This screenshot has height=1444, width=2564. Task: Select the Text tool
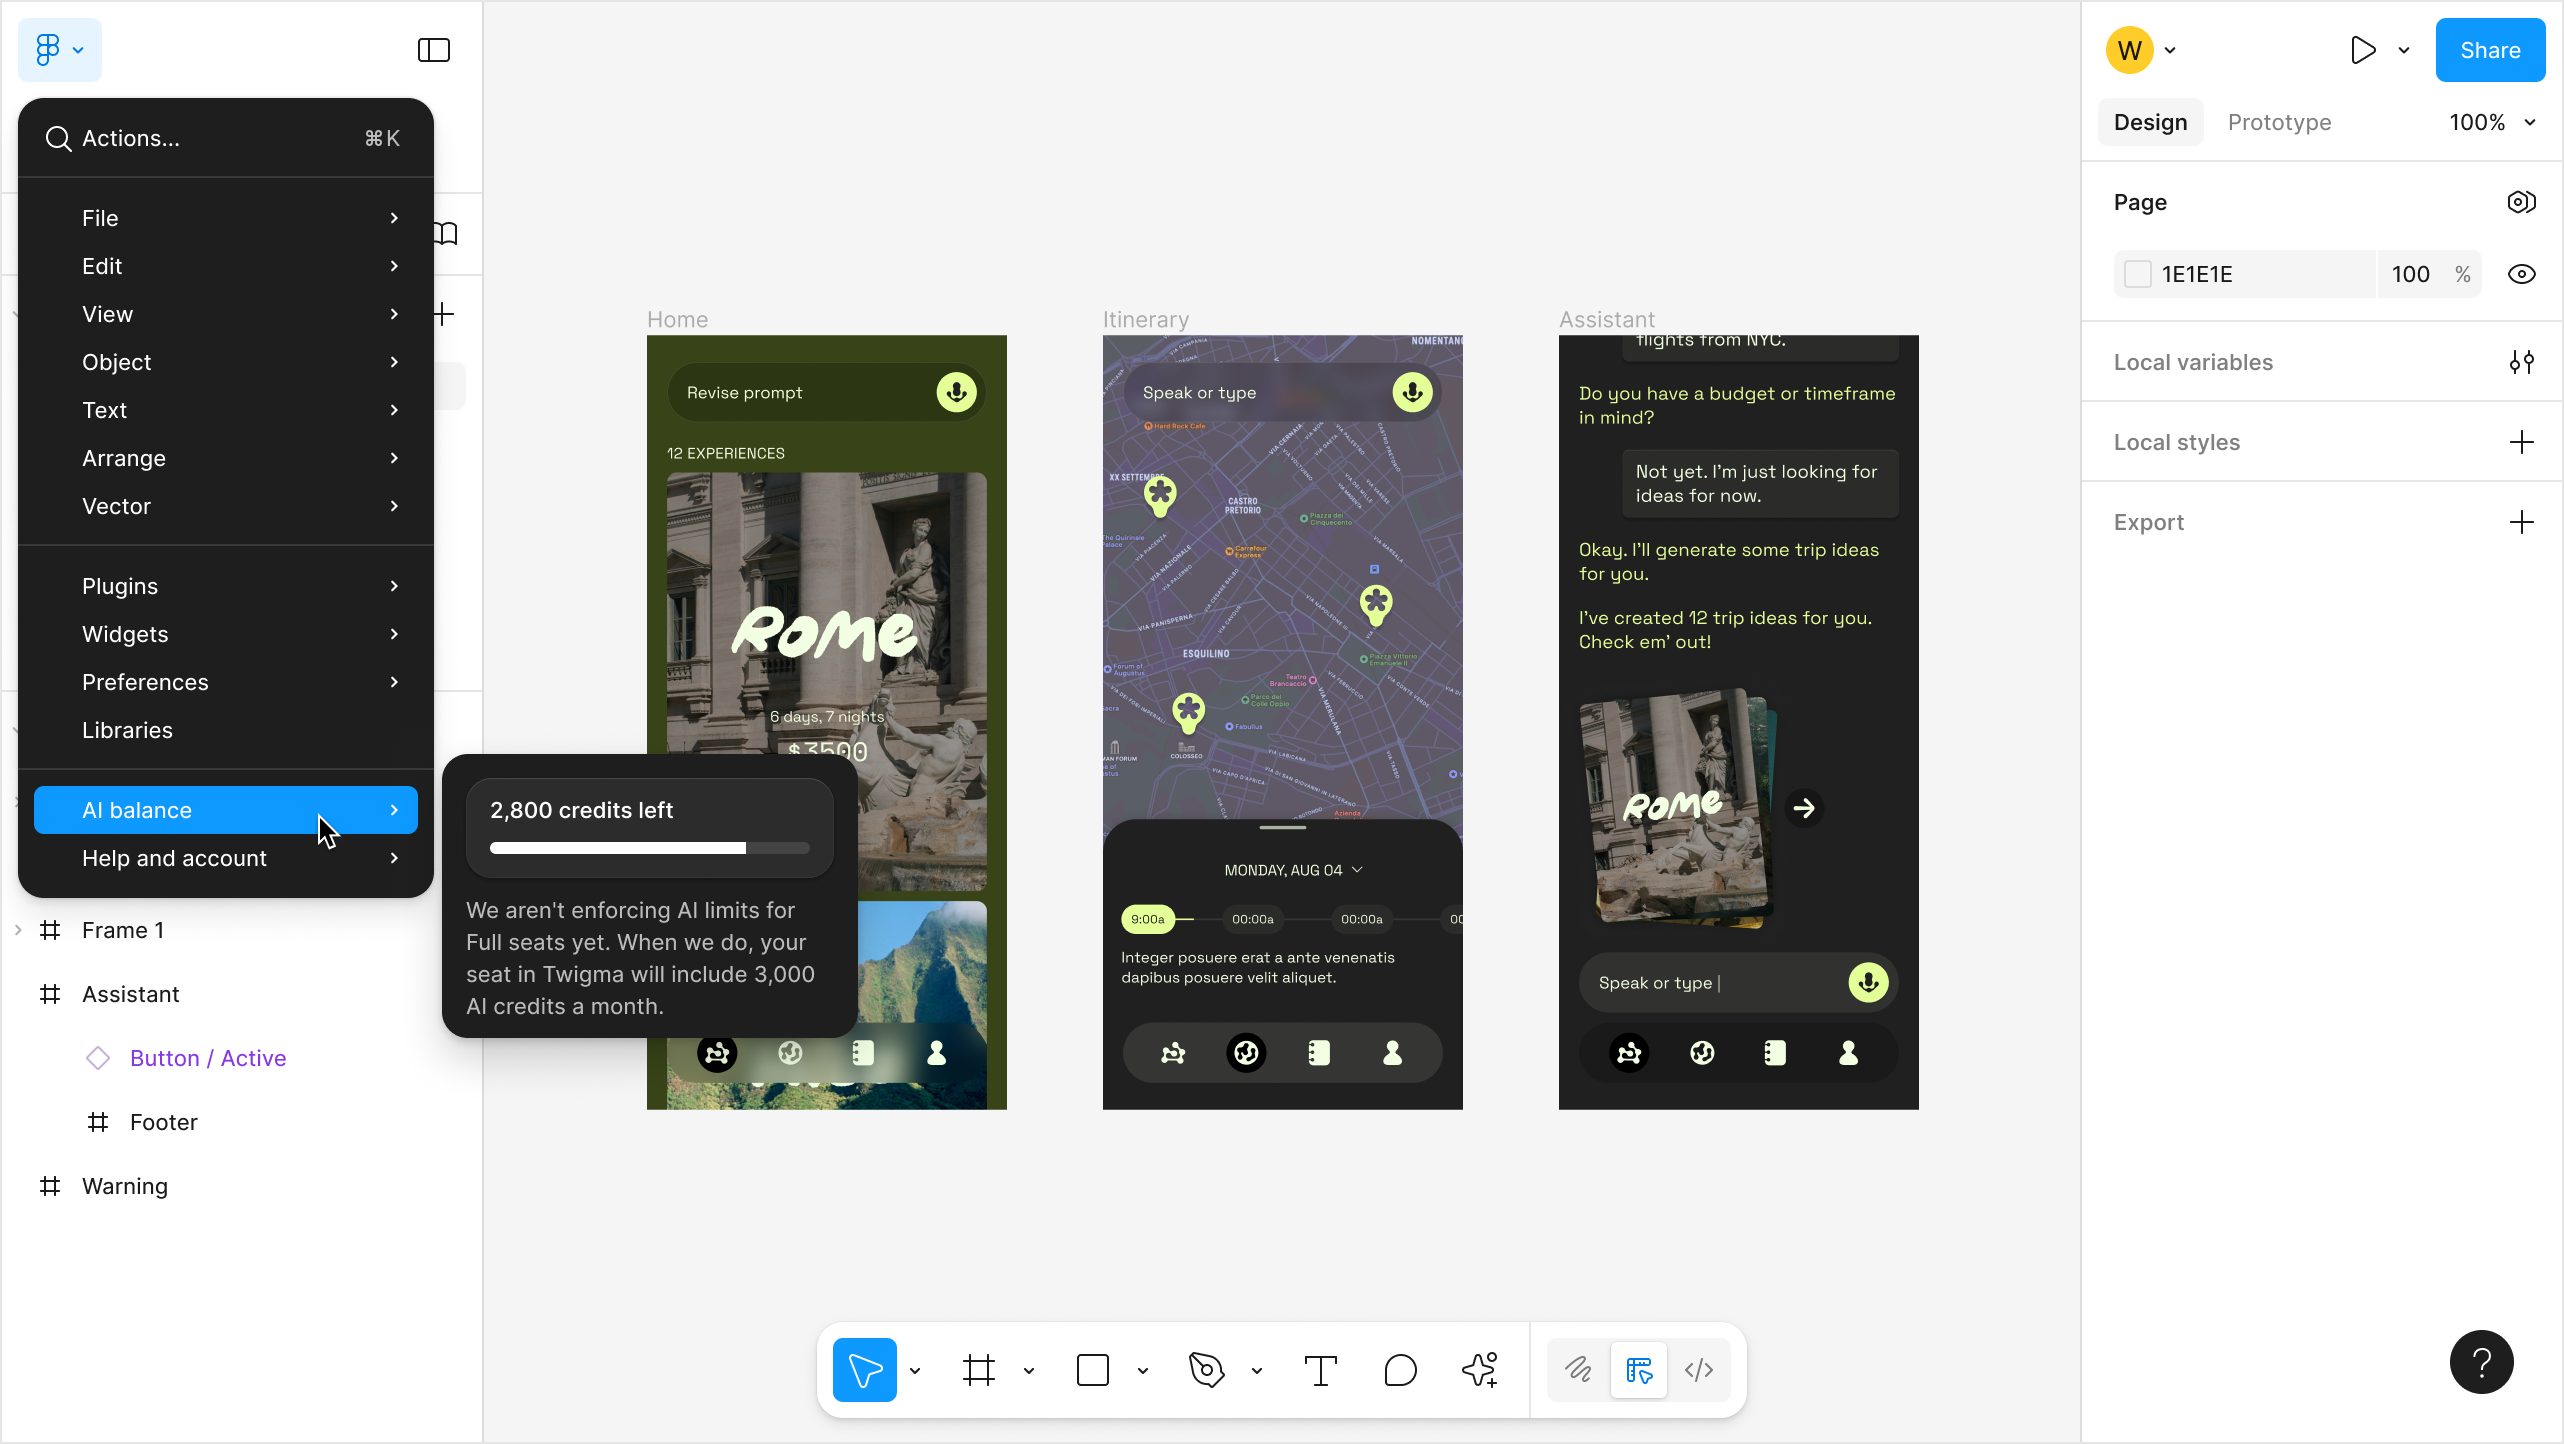(1320, 1369)
